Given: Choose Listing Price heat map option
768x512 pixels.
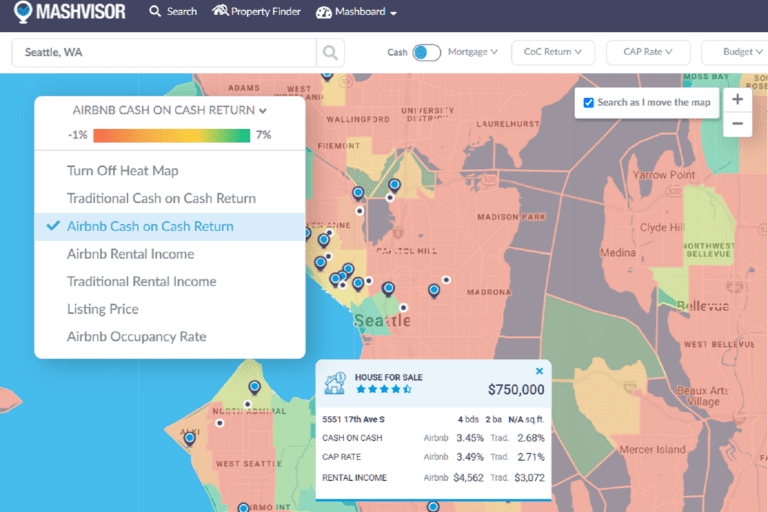Looking at the screenshot, I should click(103, 309).
